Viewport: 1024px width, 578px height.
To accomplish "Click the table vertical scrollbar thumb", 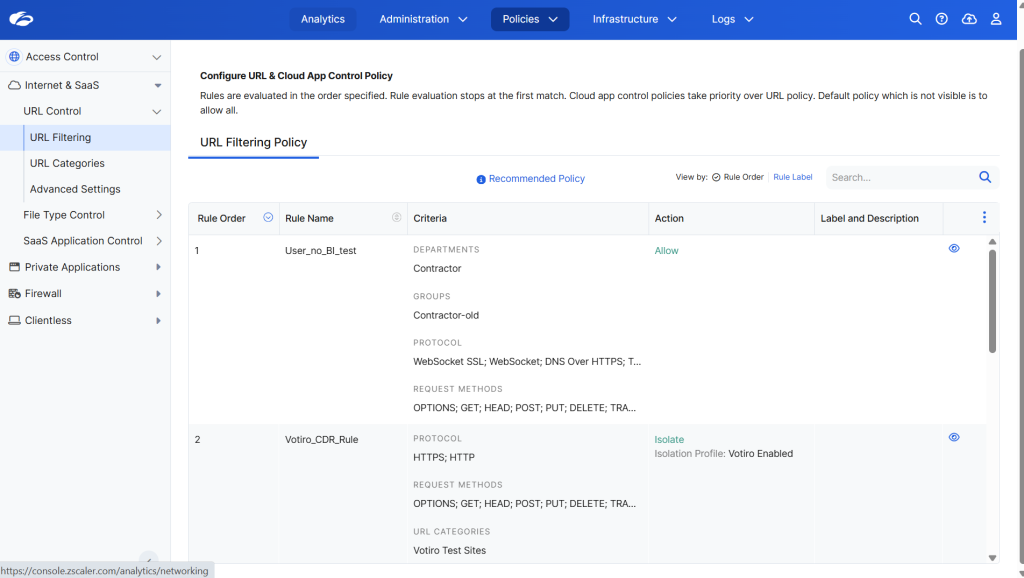I will [x=992, y=301].
